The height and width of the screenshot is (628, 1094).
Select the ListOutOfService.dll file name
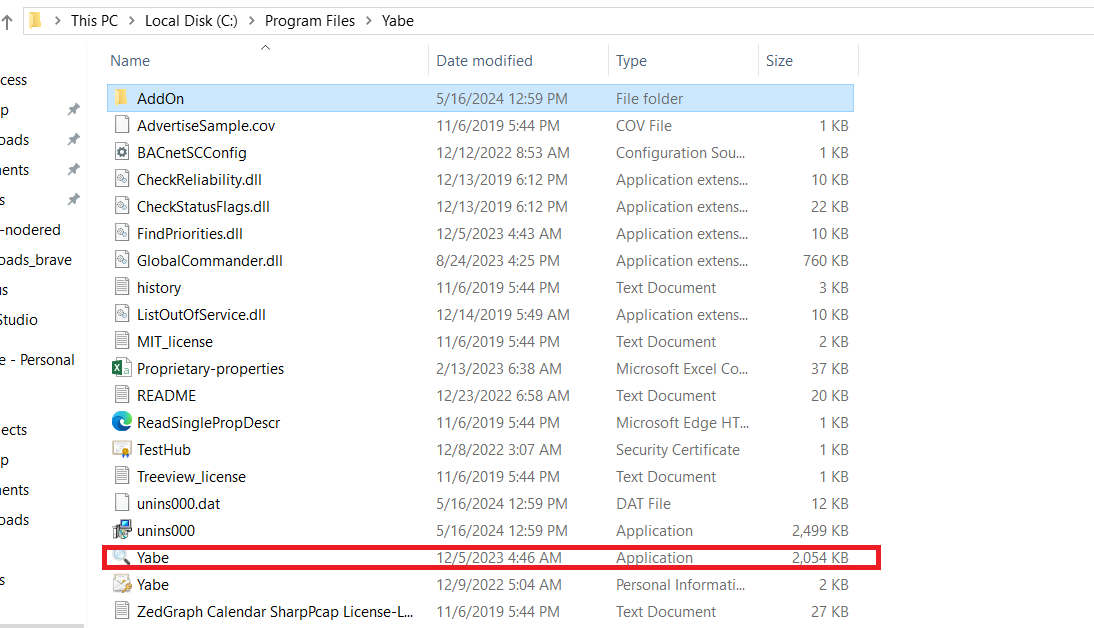pyautogui.click(x=201, y=315)
